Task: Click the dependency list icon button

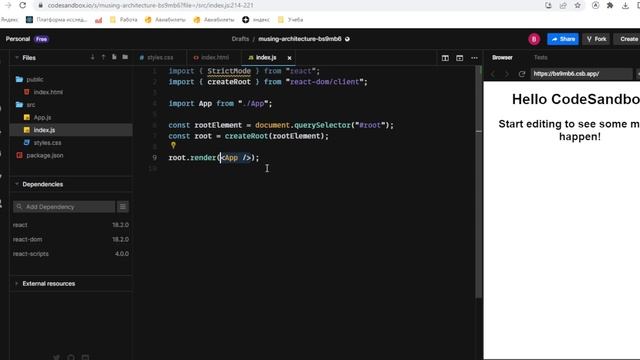Action: 123,207
